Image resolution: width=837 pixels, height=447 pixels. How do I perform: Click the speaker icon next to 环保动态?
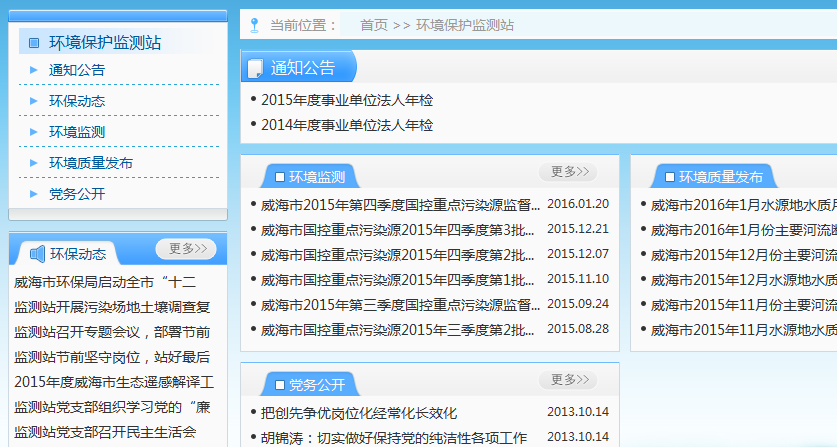pyautogui.click(x=37, y=253)
